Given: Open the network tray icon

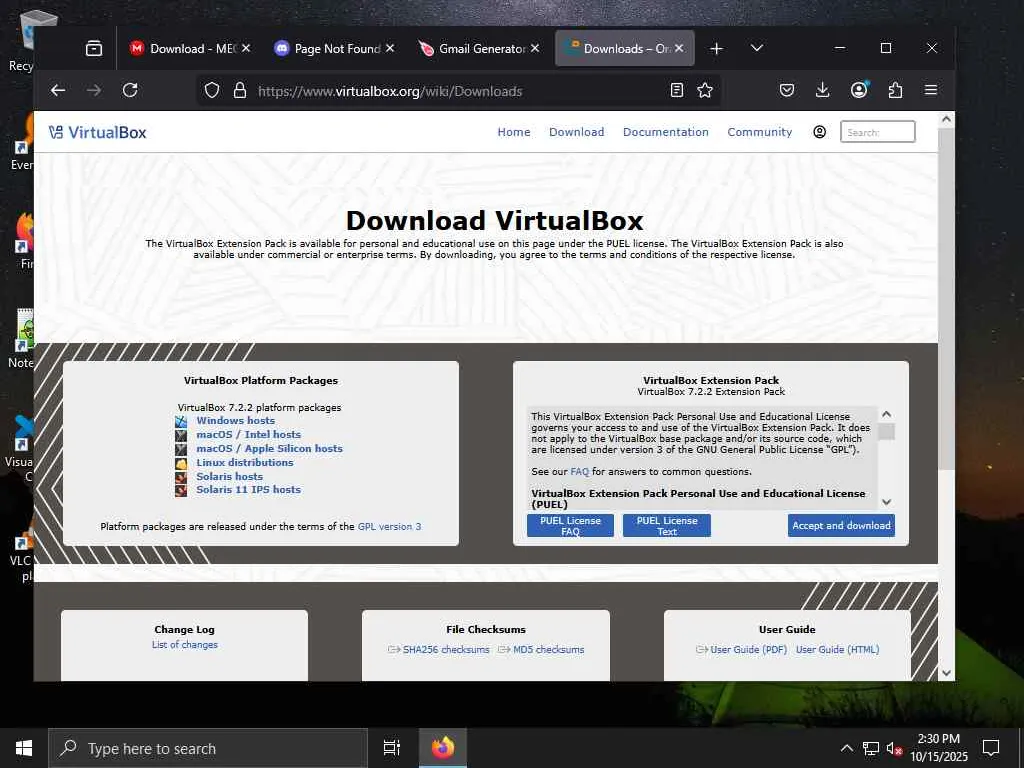Looking at the screenshot, I should coord(871,748).
